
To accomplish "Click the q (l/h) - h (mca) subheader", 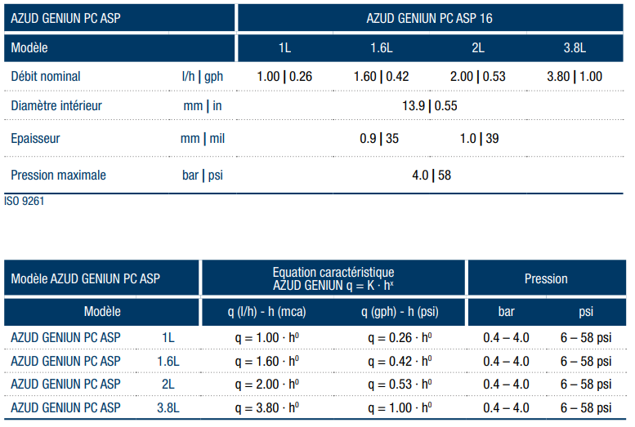I will (266, 312).
